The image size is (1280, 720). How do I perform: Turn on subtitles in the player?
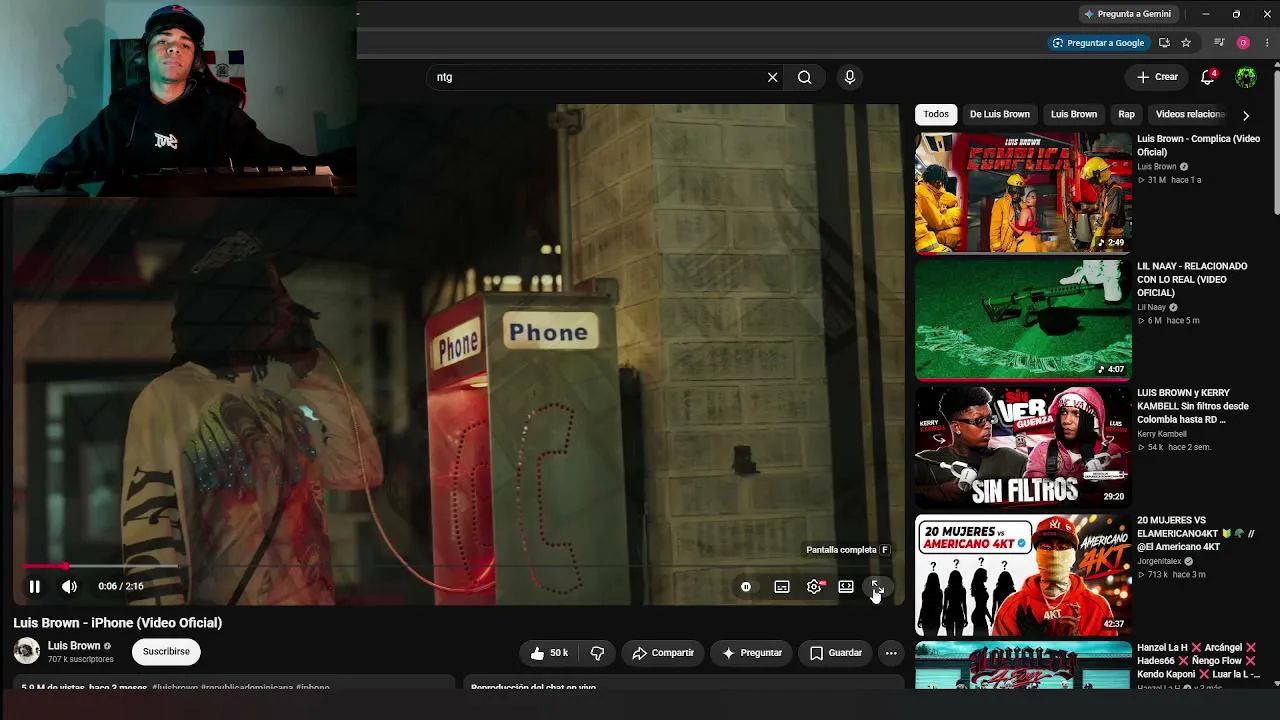782,587
